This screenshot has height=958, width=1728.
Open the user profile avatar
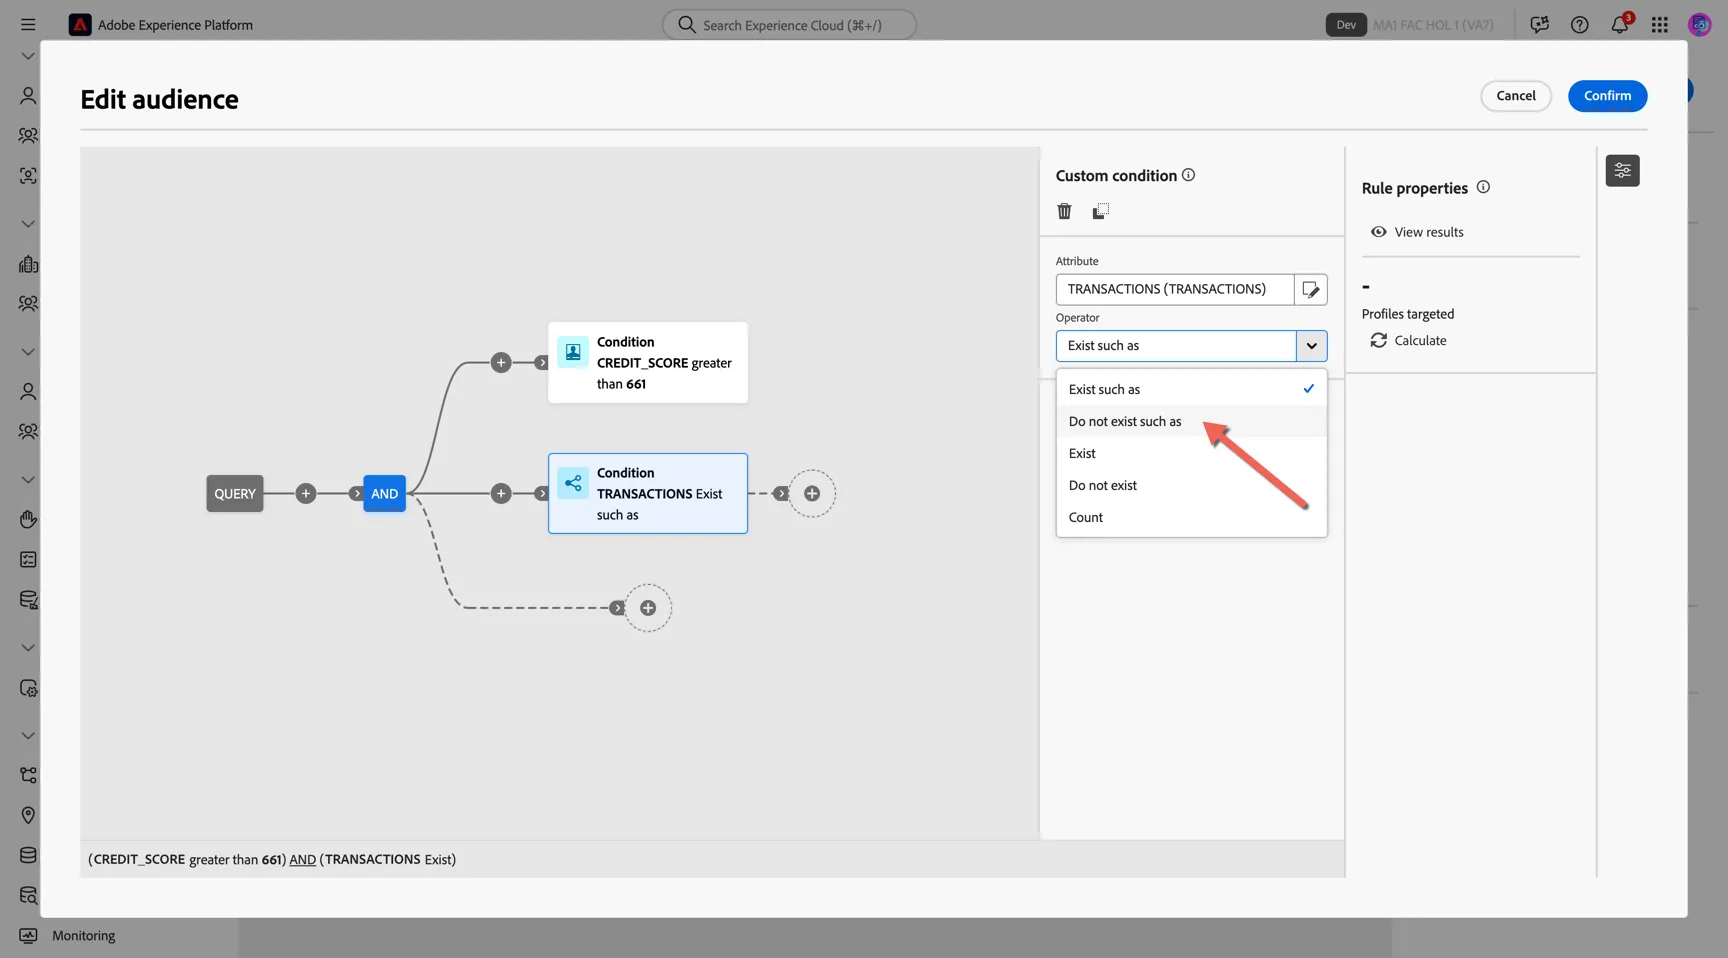[x=1700, y=24]
